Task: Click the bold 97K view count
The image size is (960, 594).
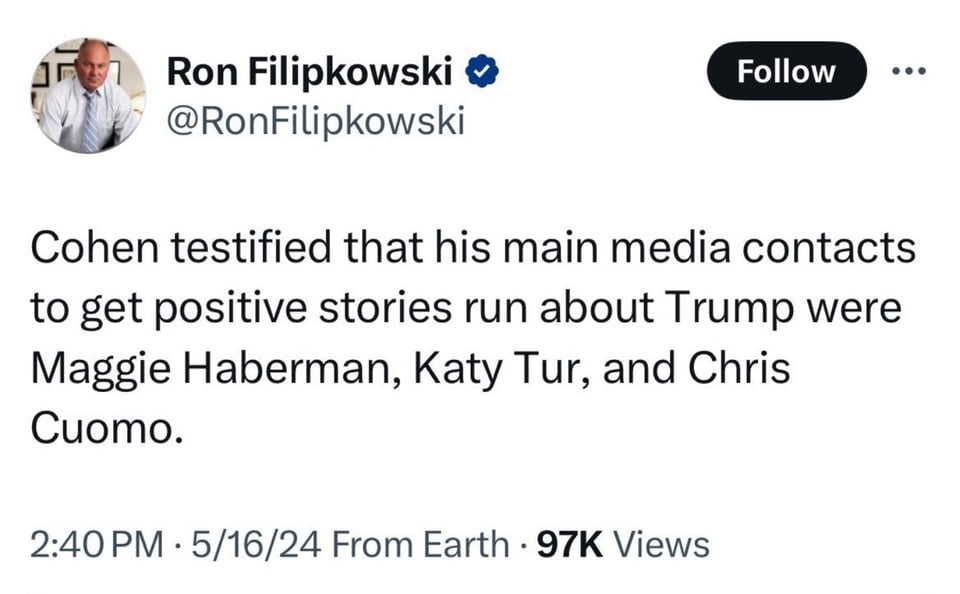Action: (570, 545)
